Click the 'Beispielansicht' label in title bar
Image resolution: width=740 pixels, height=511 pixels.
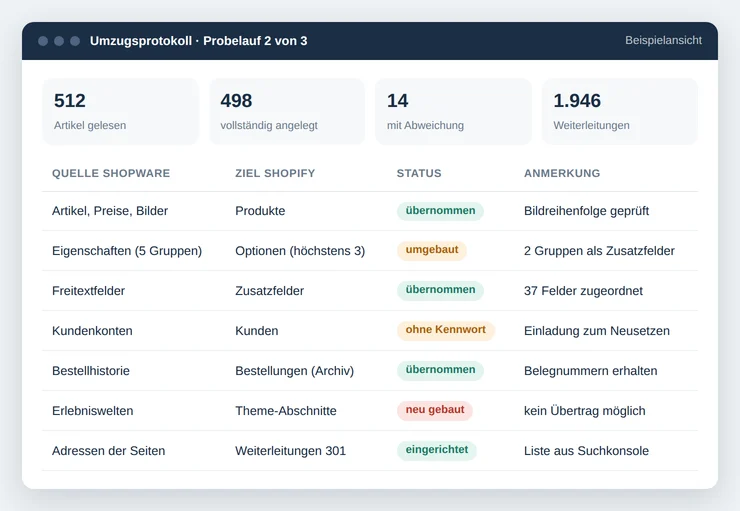663,41
